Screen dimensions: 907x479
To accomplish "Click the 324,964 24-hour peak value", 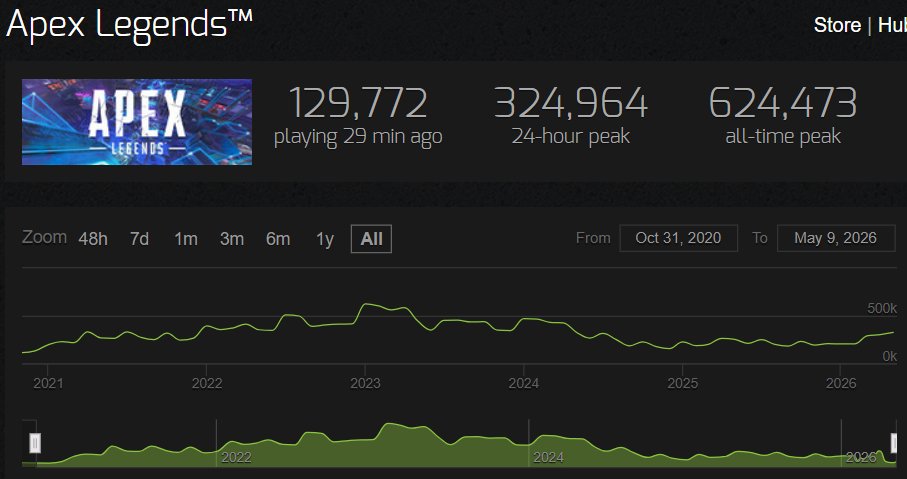I will click(571, 104).
